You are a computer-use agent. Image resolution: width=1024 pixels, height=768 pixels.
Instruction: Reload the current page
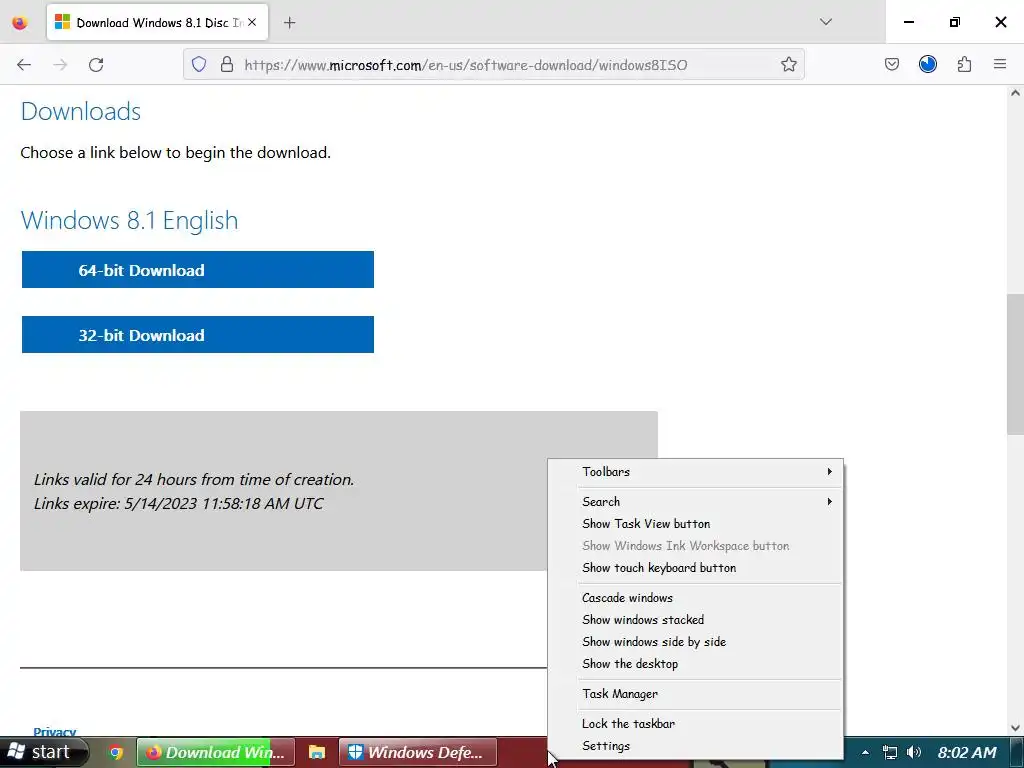96,65
